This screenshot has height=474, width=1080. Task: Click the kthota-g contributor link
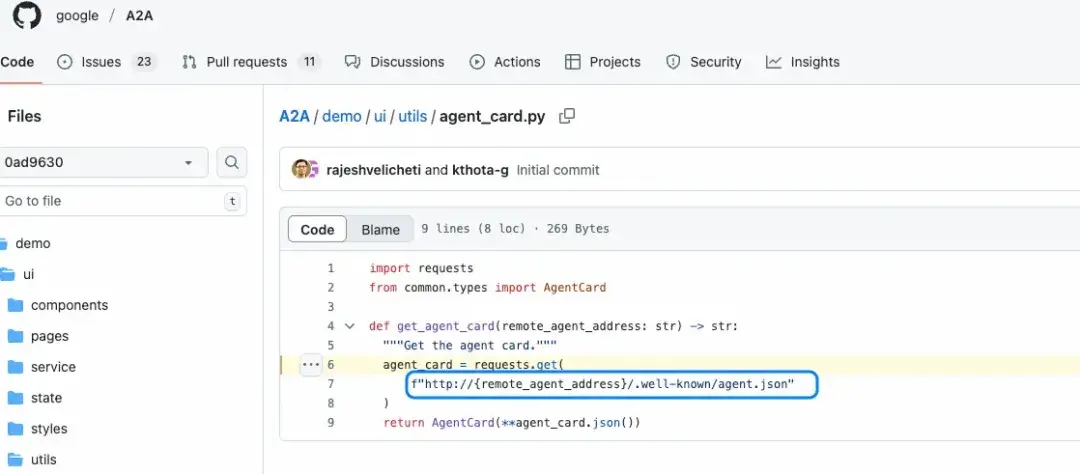480,170
